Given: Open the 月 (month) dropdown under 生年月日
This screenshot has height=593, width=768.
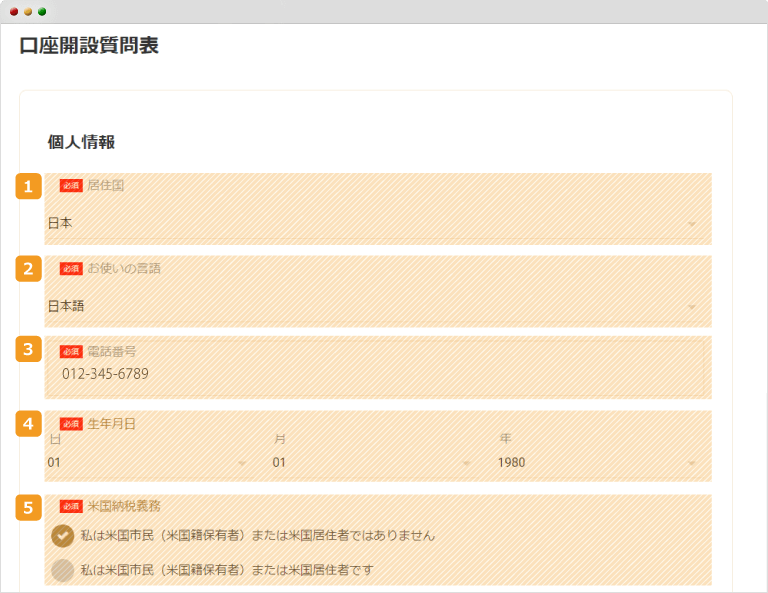Looking at the screenshot, I should coord(372,463).
